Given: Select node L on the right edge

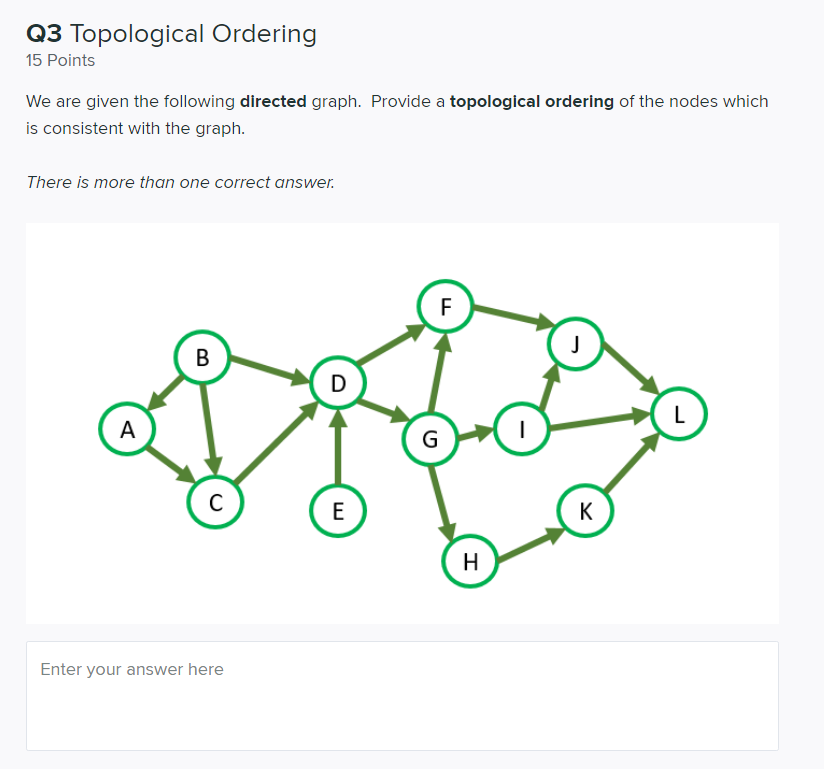Looking at the screenshot, I should point(679,413).
